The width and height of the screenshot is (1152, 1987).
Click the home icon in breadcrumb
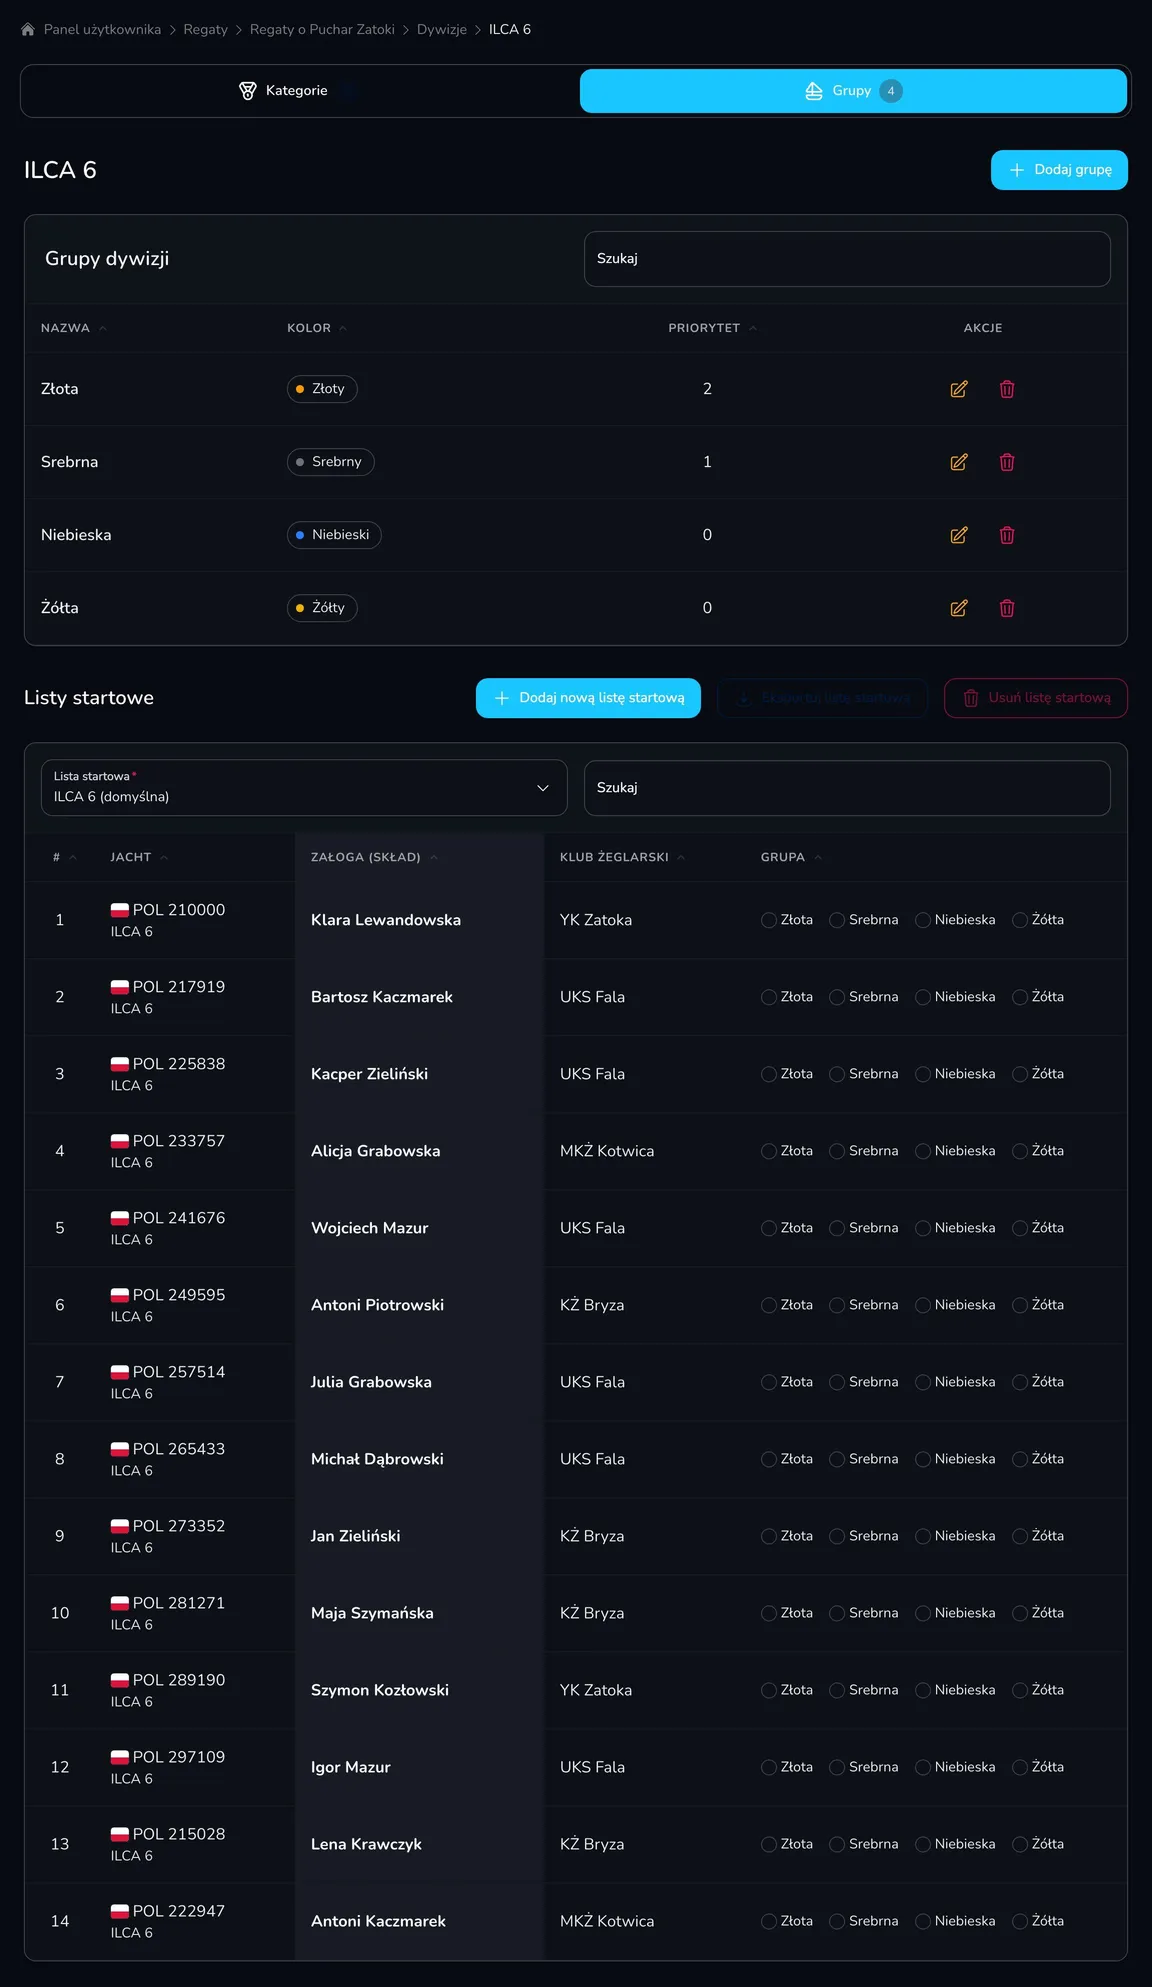pos(28,30)
